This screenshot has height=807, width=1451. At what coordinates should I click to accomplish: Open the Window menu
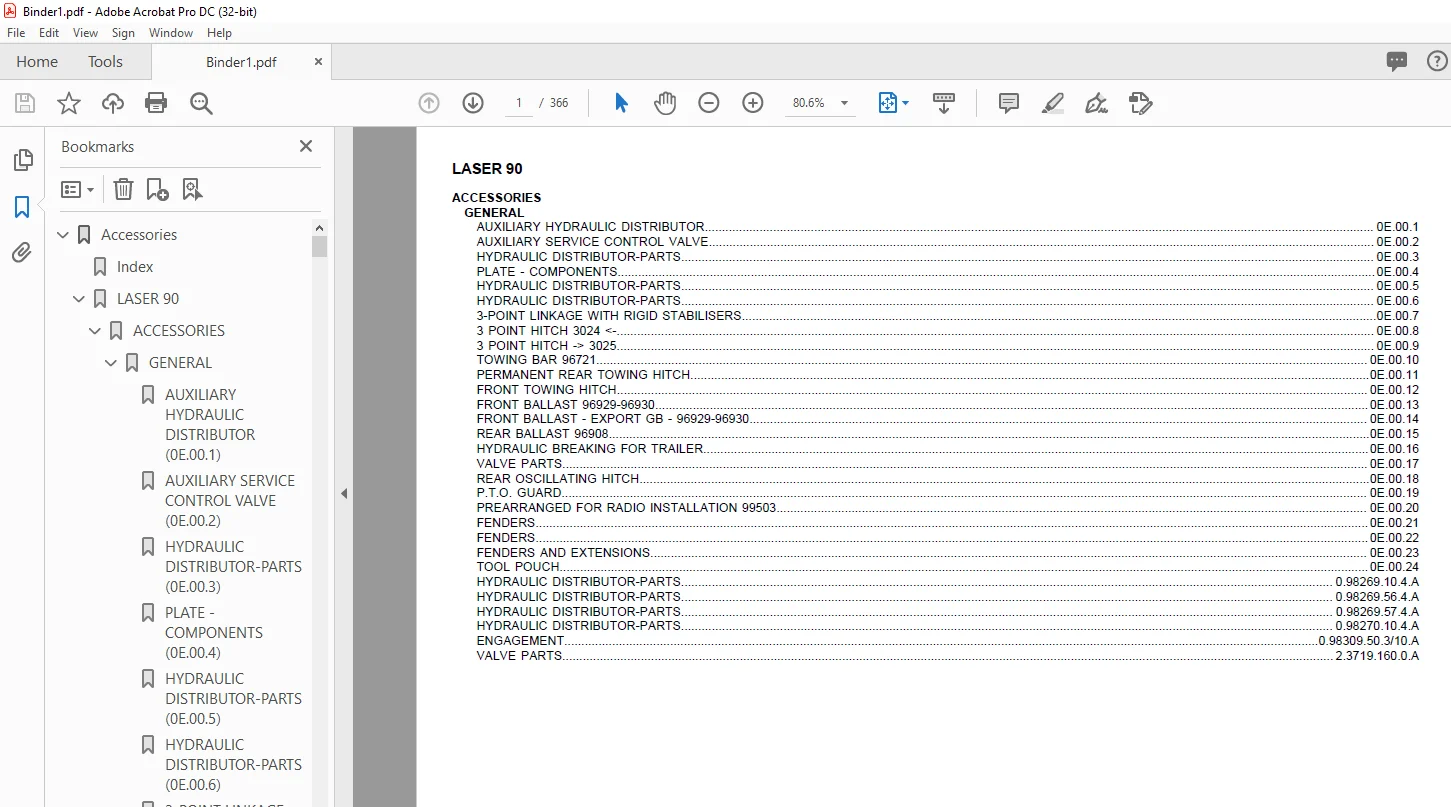[x=171, y=33]
